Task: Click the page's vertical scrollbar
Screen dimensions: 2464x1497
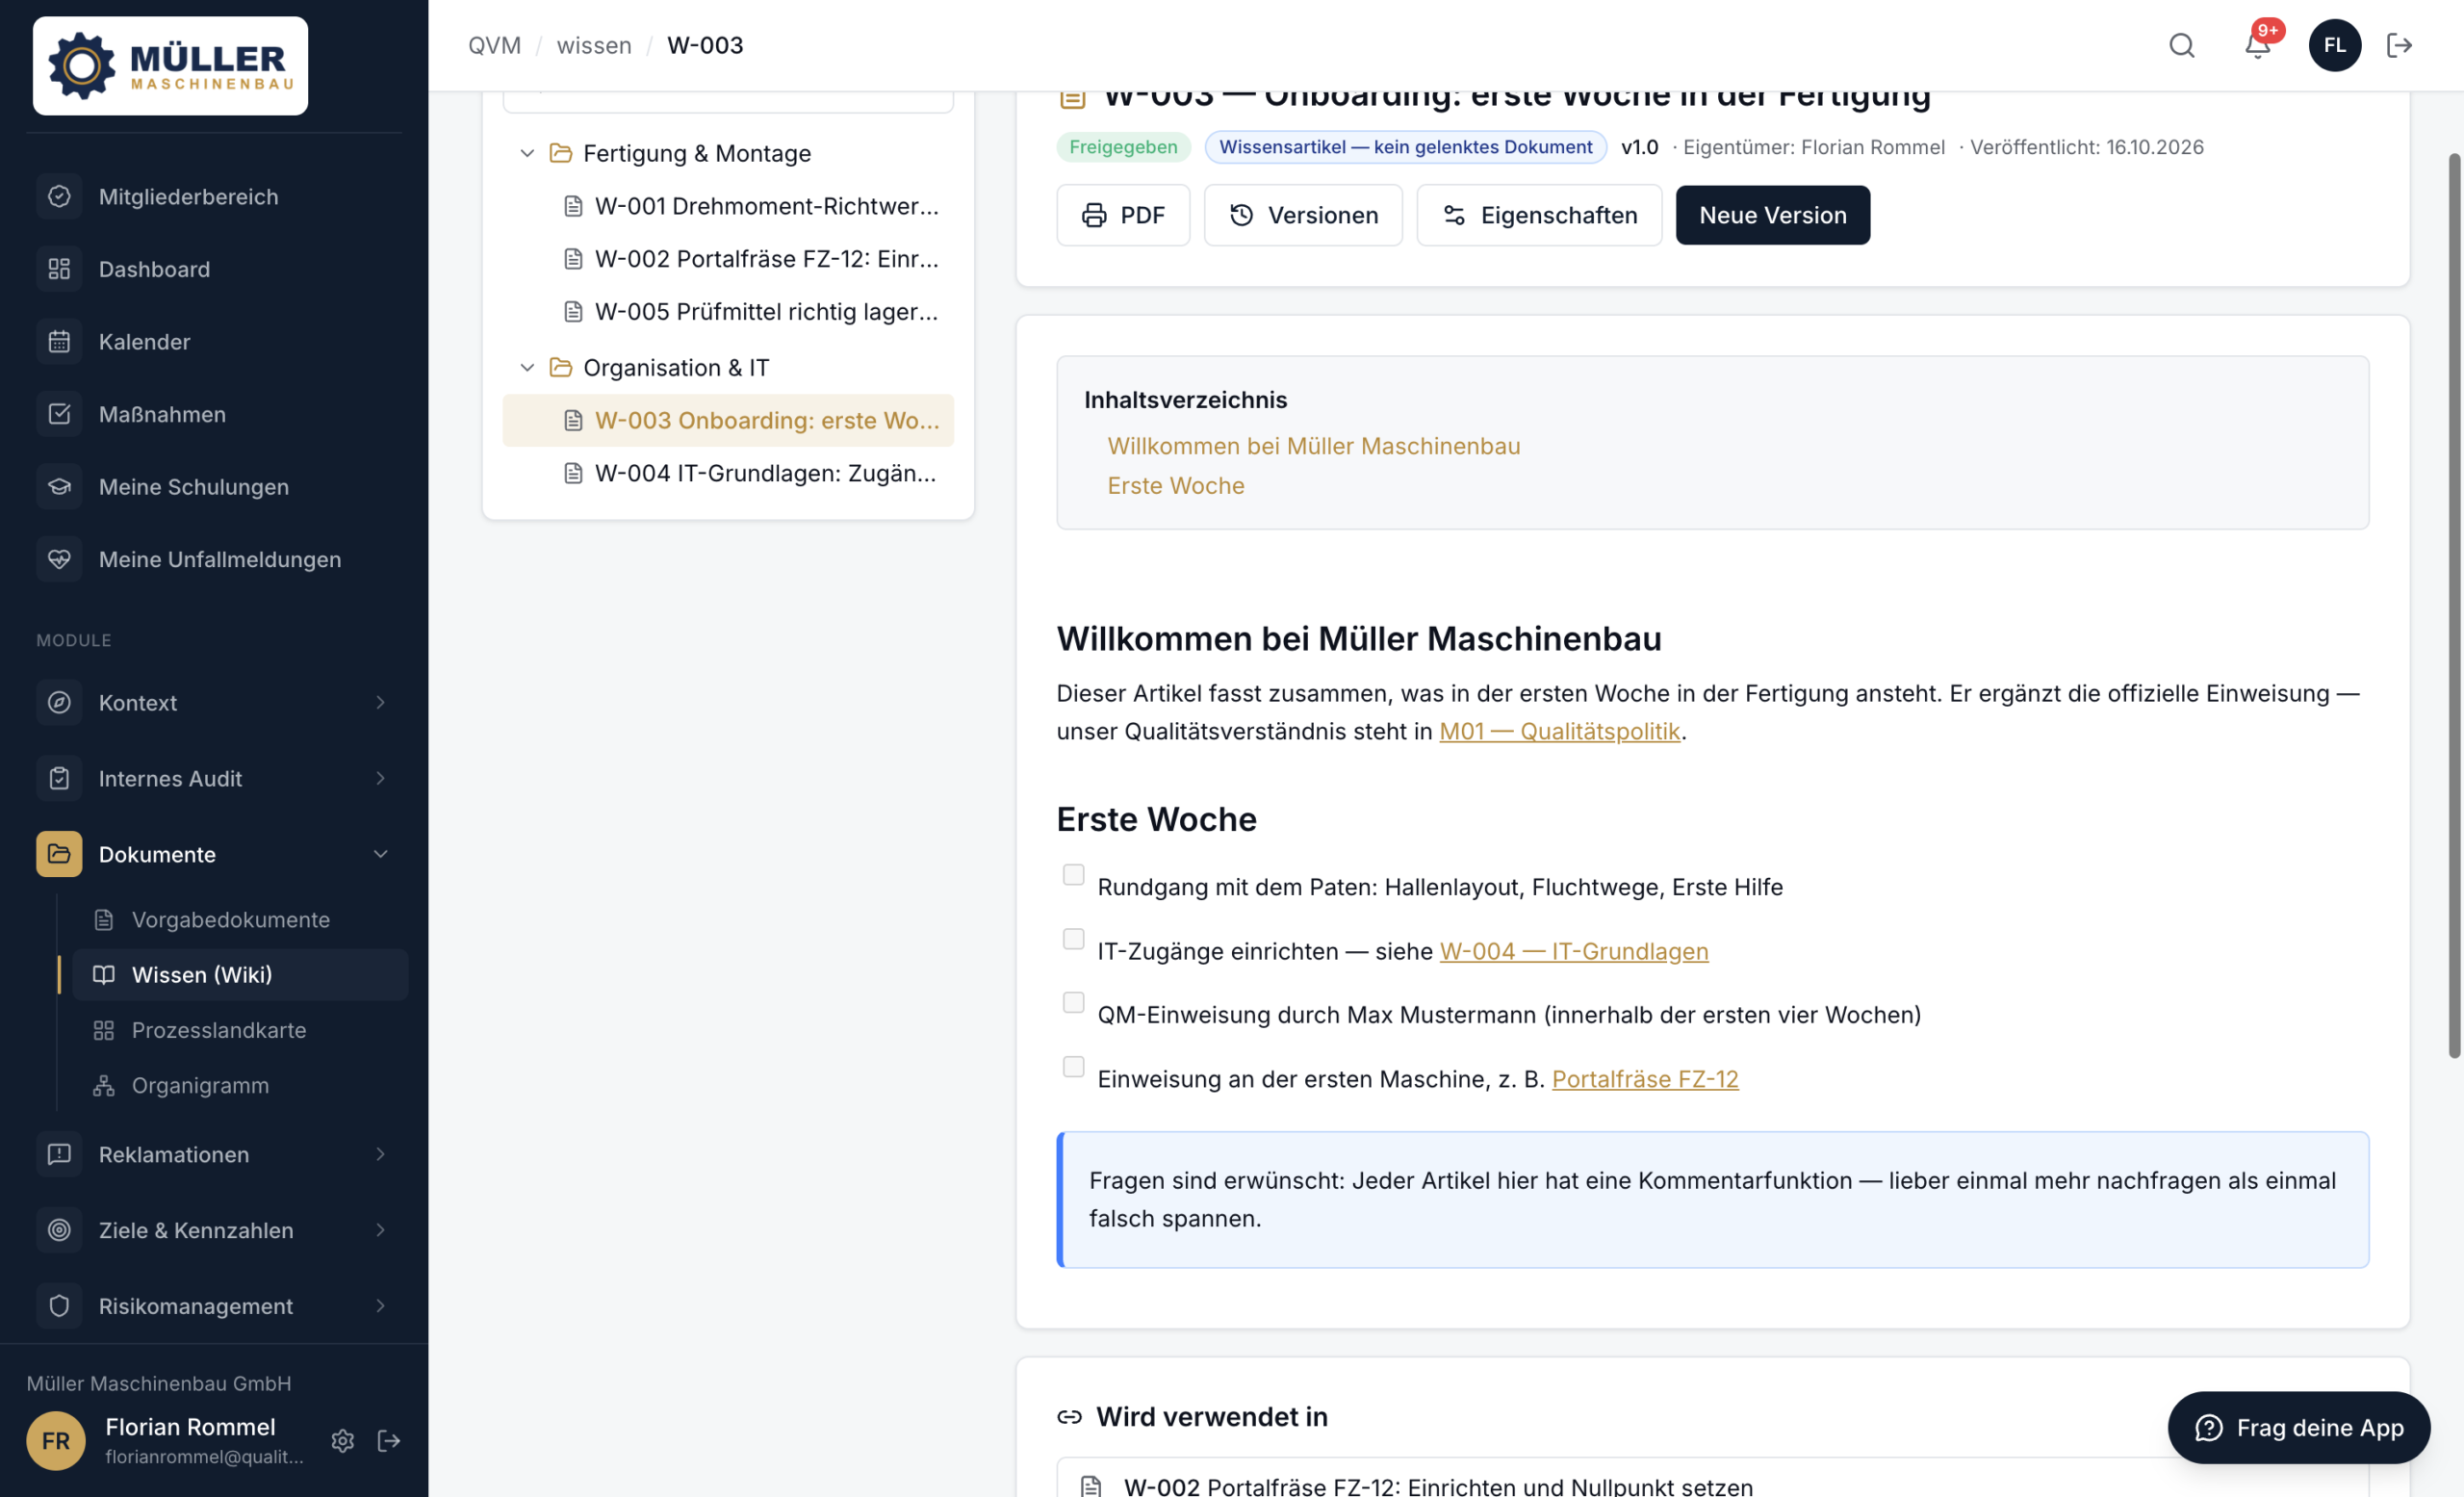Action: coord(2453,605)
